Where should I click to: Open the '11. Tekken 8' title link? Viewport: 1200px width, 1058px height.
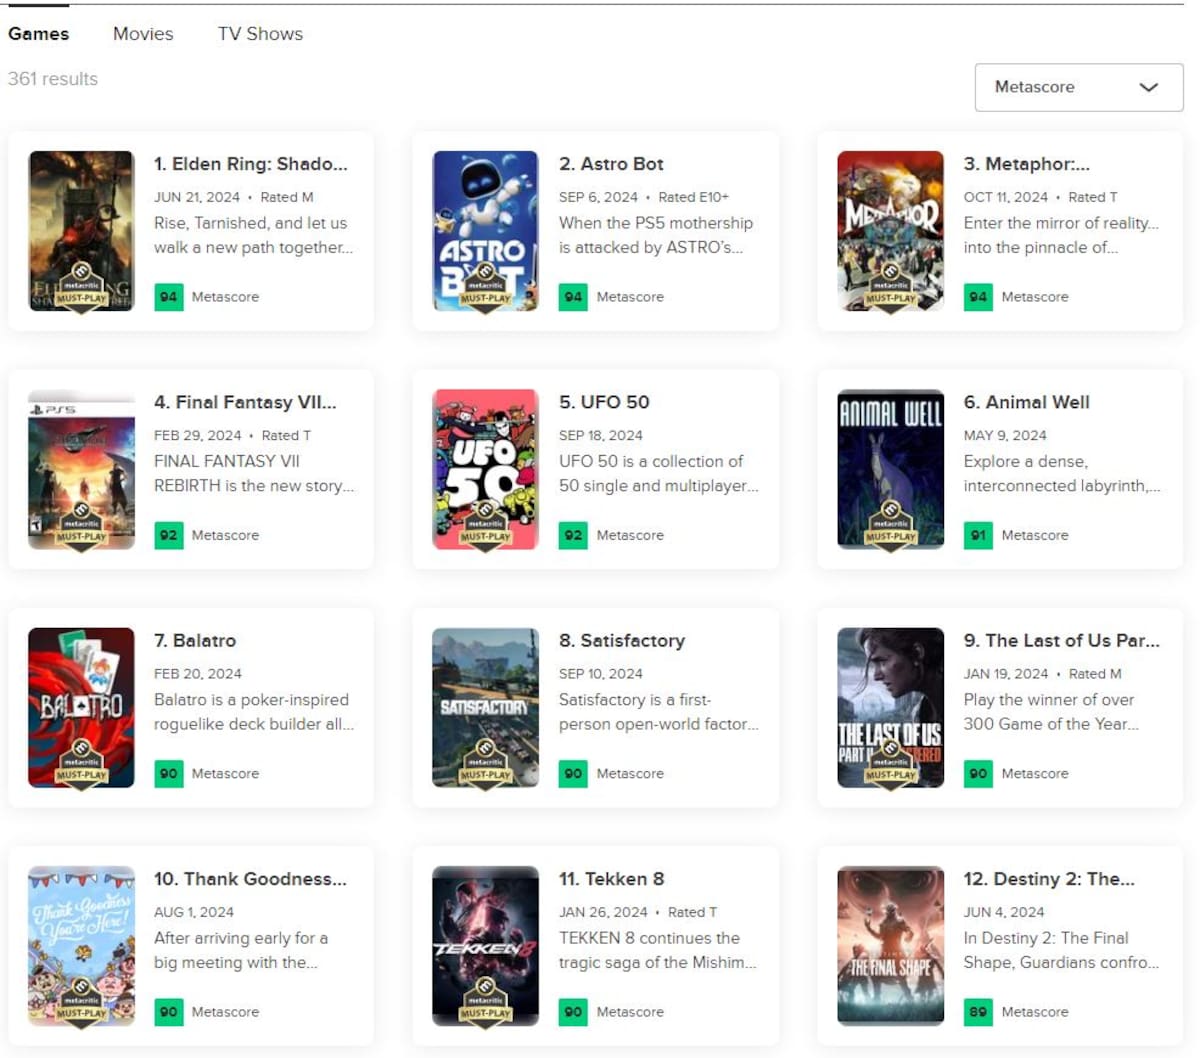611,878
